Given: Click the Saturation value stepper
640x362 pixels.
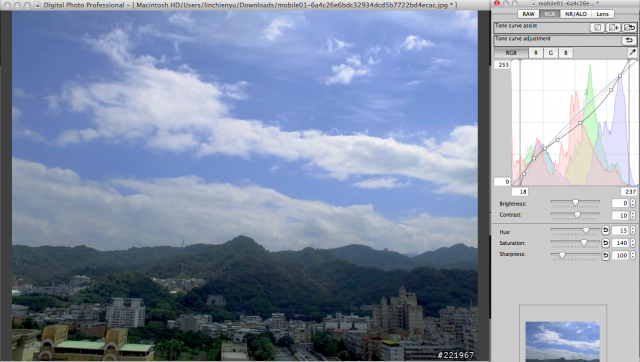Looking at the screenshot, I should coord(633,243).
